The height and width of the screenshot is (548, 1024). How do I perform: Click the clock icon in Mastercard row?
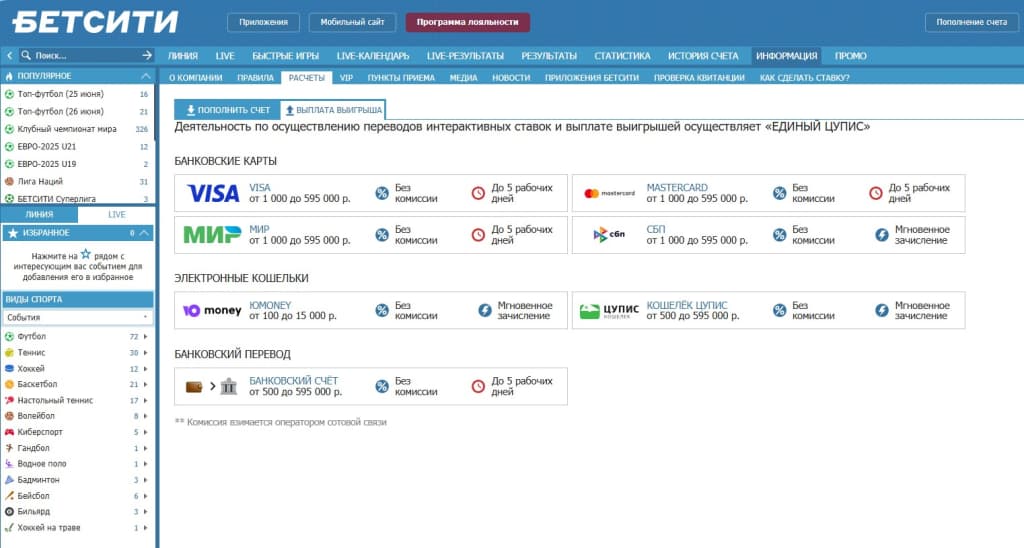tap(876, 193)
